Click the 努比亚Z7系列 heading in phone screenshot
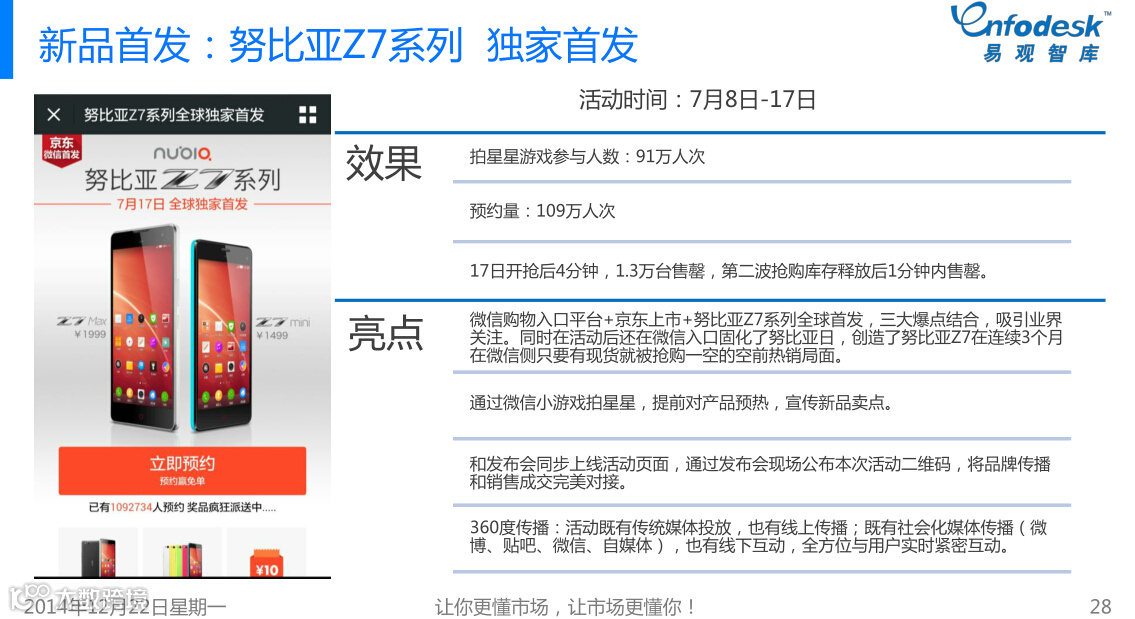The image size is (1135, 619). pos(182,180)
